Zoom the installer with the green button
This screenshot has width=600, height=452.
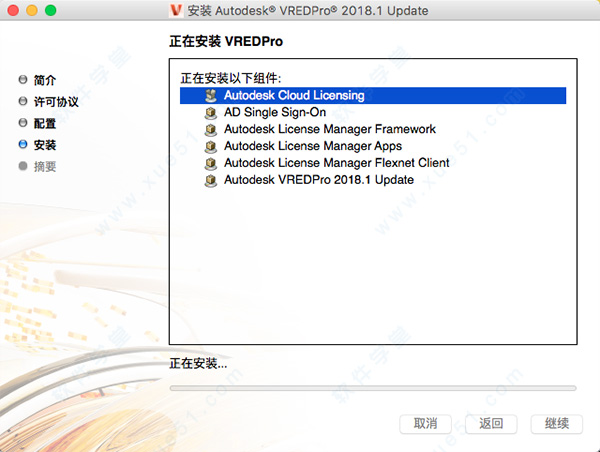tap(51, 10)
